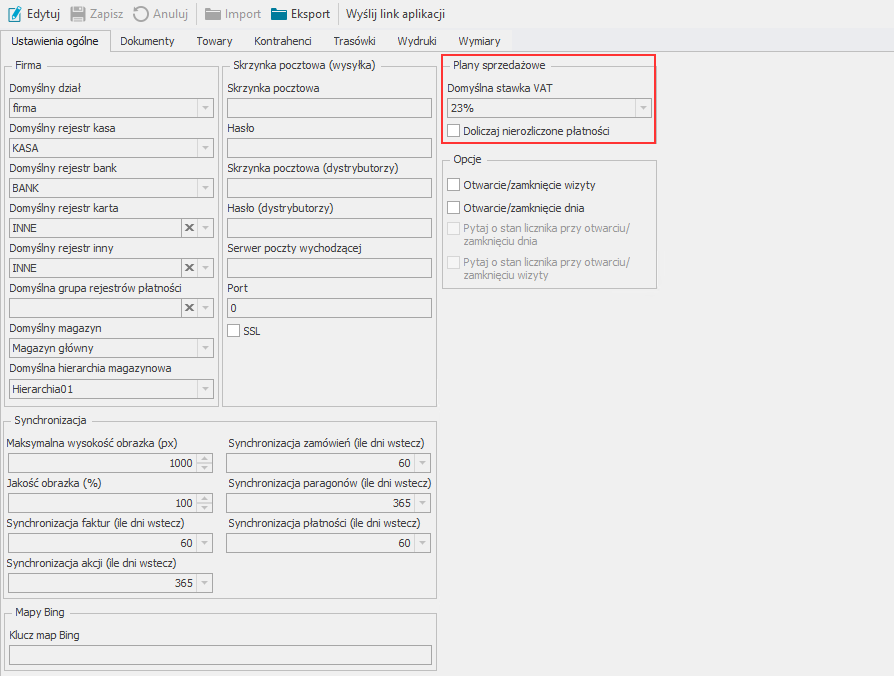Viewport: 894px width, 676px height.
Task: Click the Anuluj undo arrow icon
Action: [141, 14]
